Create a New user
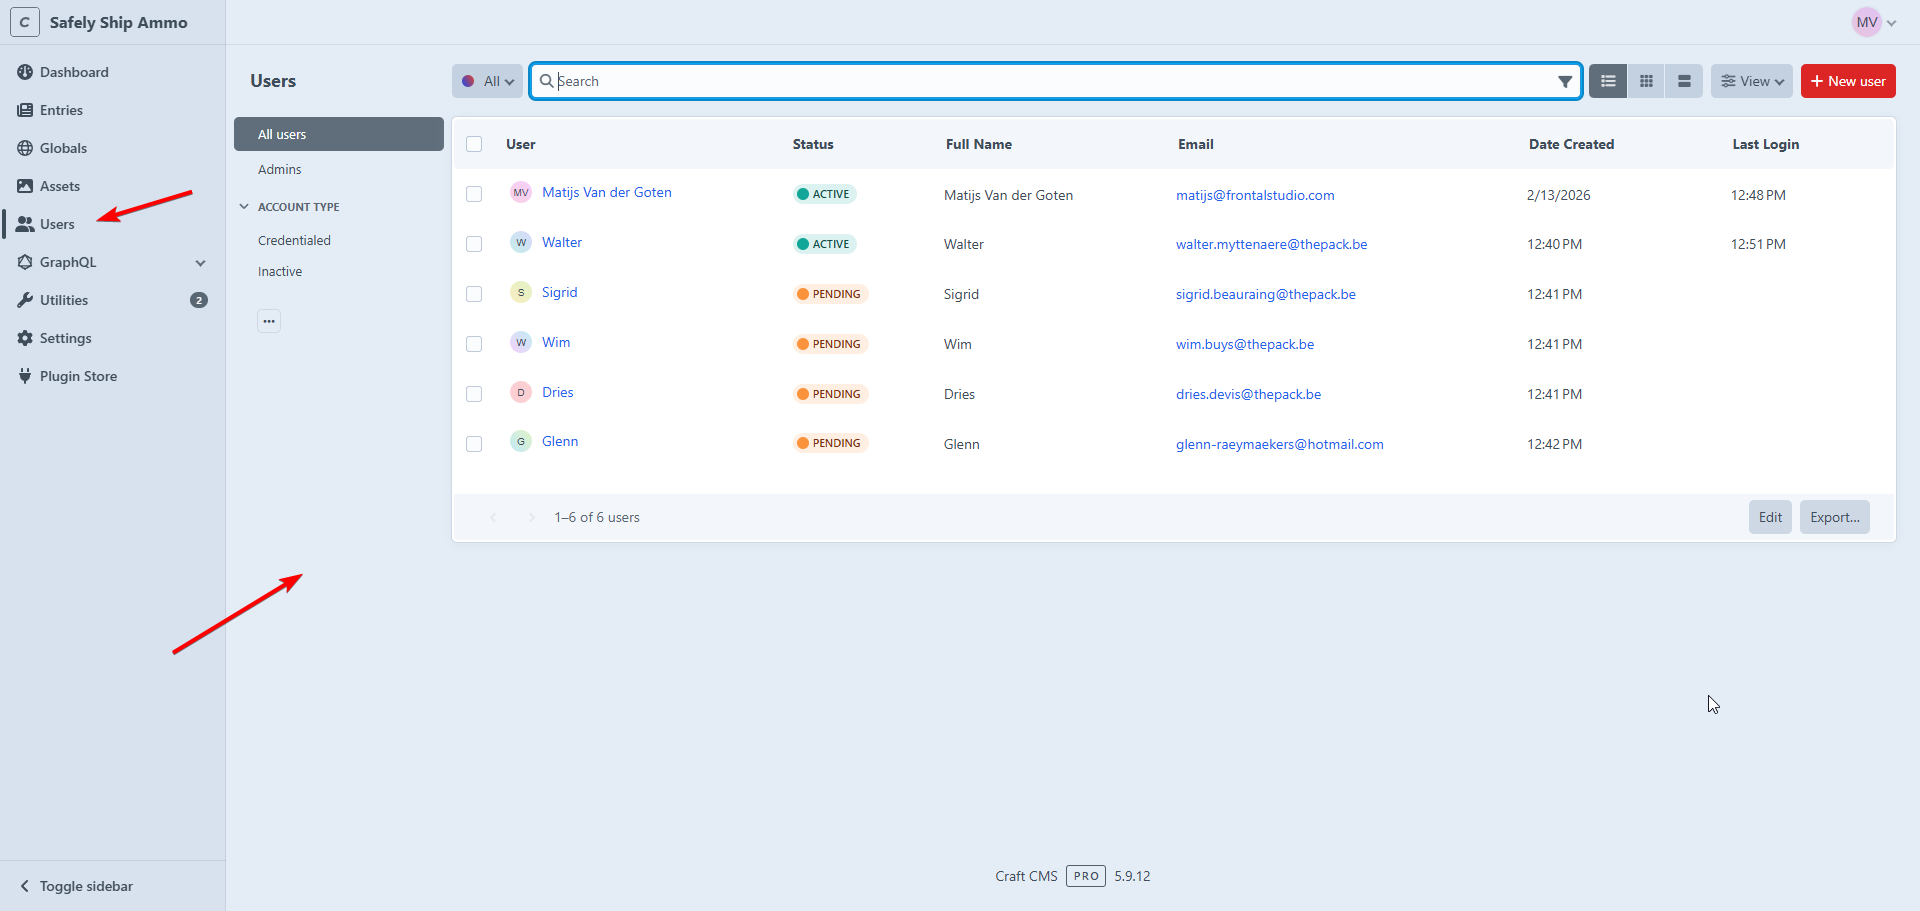The height and width of the screenshot is (911, 1920). point(1848,81)
